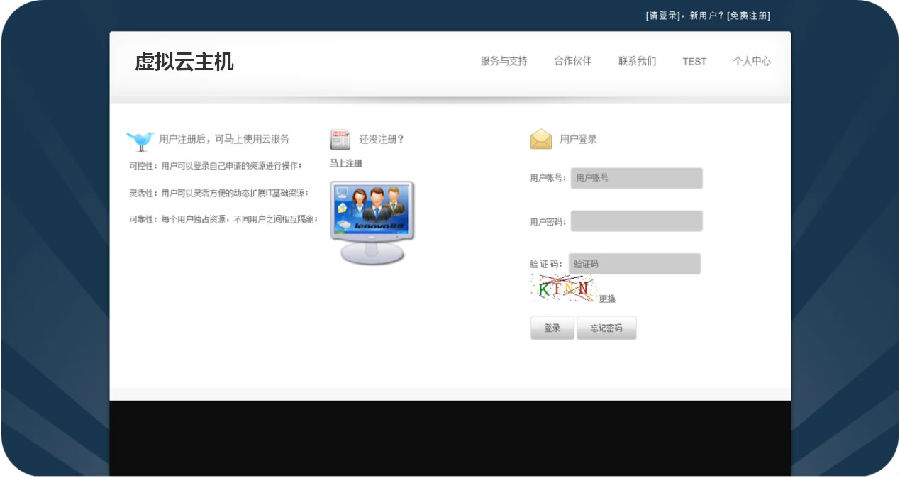Screen dimensions: 900x477
Task: Select the TEST navigation item
Action: tap(694, 61)
